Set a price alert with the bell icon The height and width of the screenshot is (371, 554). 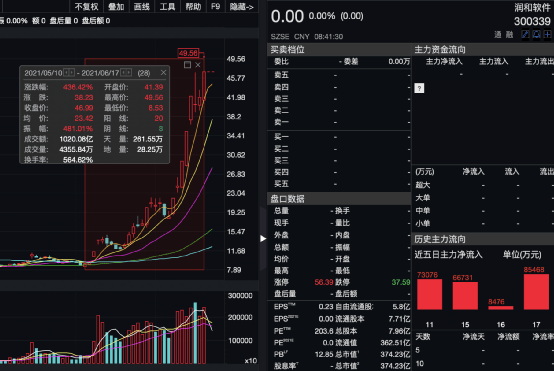pyautogui.click(x=536, y=34)
